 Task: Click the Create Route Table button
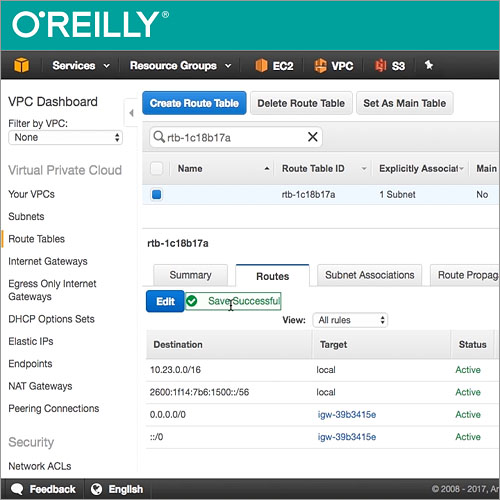click(x=194, y=103)
